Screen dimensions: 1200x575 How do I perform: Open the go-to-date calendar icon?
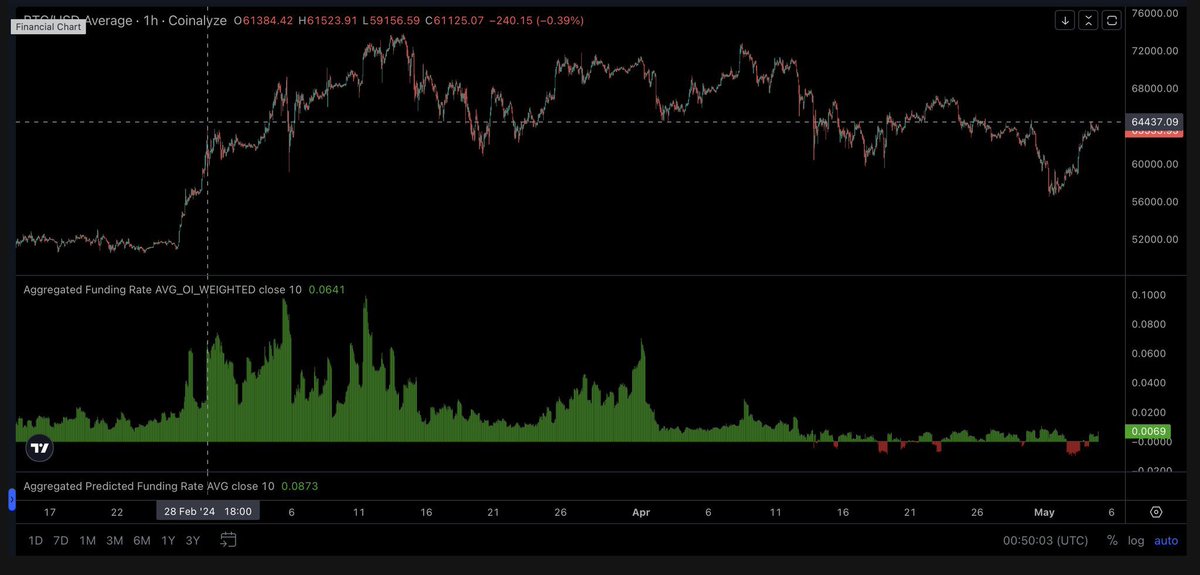coord(228,540)
